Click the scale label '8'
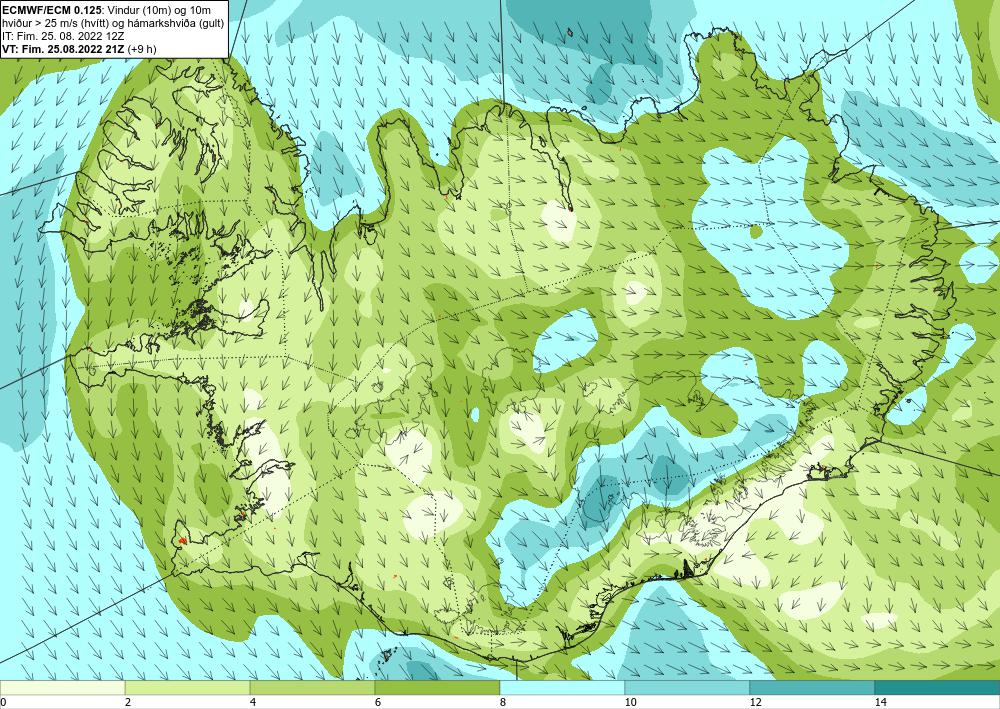Image resolution: width=1000 pixels, height=709 pixels. click(503, 702)
